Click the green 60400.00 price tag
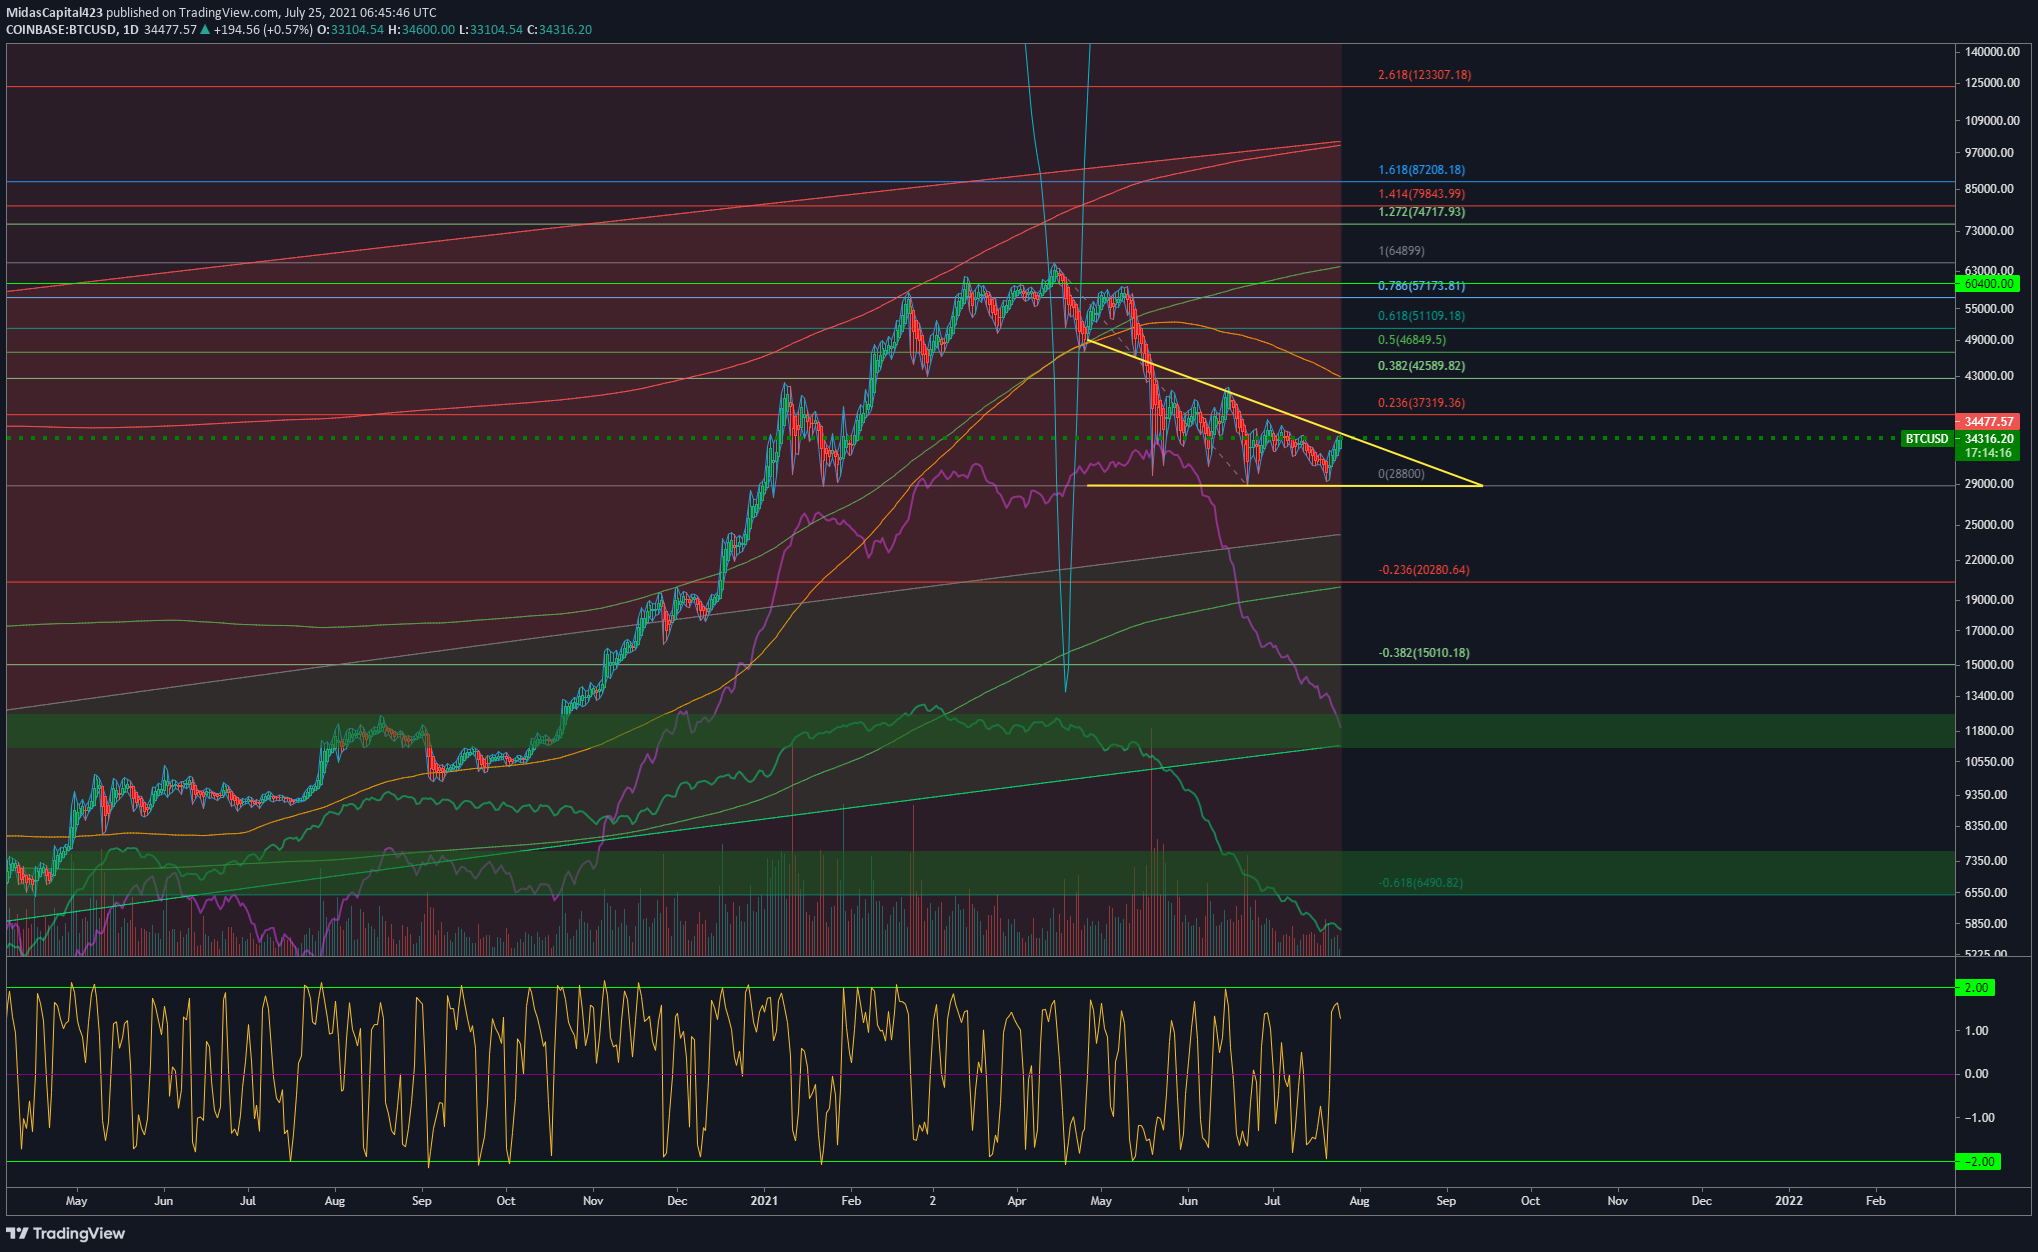2038x1252 pixels. (1987, 284)
